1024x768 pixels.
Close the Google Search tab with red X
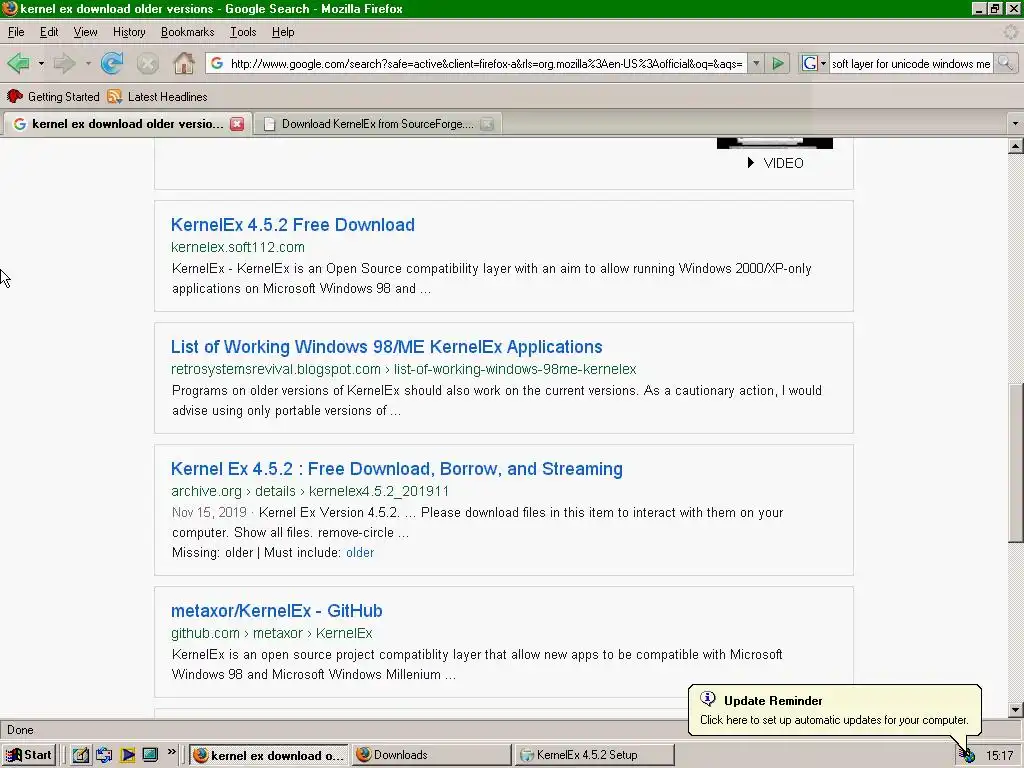[x=237, y=124]
